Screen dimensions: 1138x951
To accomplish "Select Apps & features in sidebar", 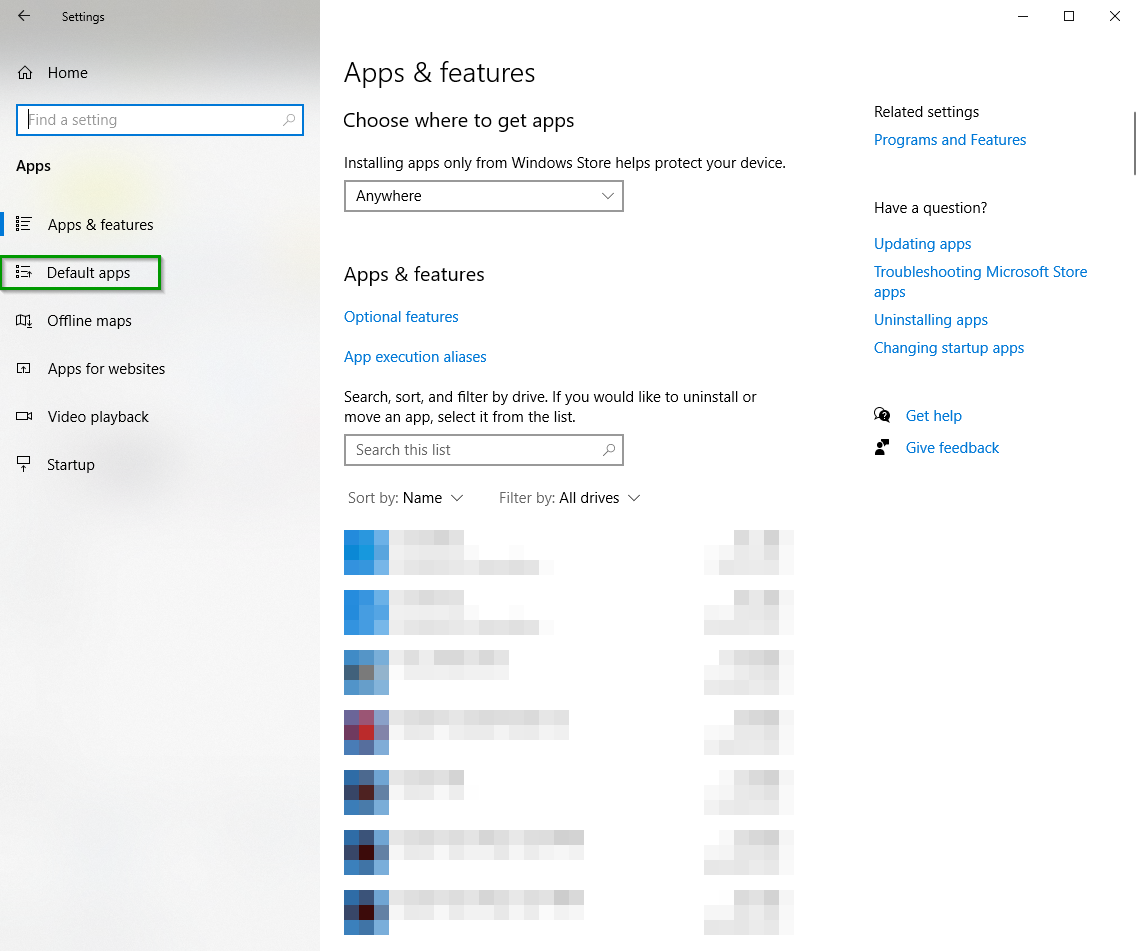I will click(100, 225).
